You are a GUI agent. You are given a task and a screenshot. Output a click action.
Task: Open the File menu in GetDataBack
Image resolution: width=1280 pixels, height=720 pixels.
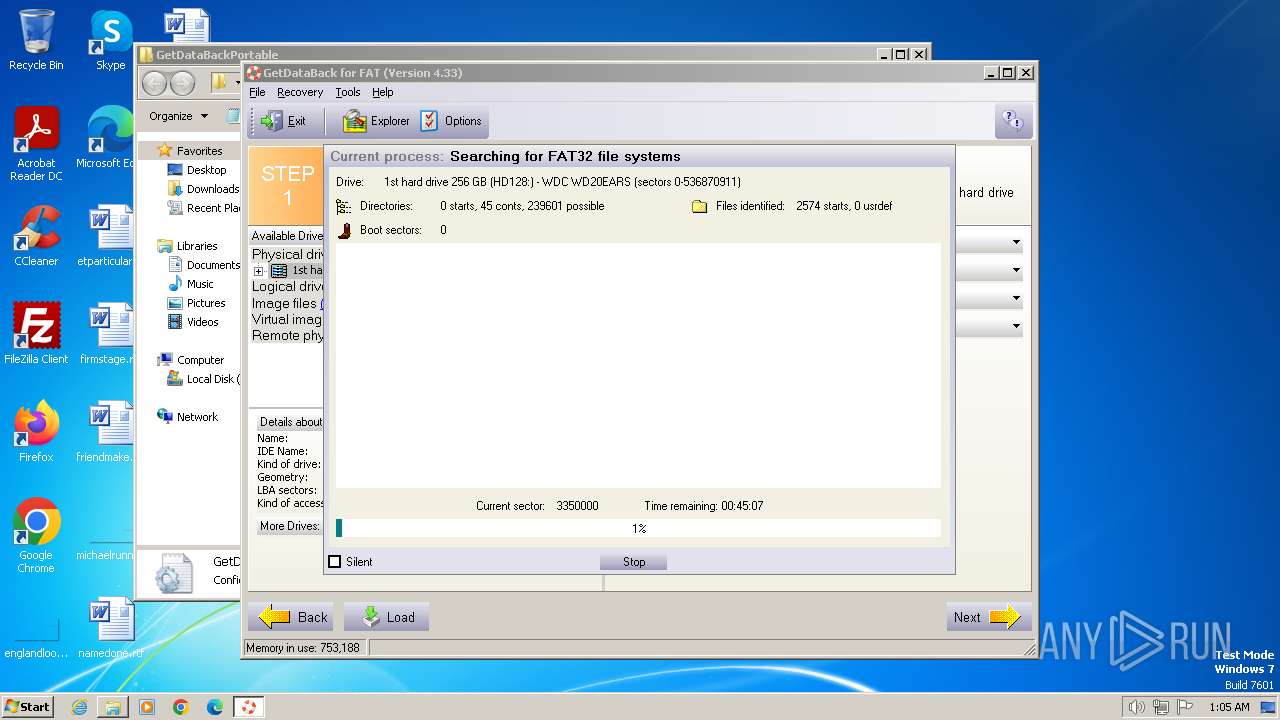(x=257, y=92)
